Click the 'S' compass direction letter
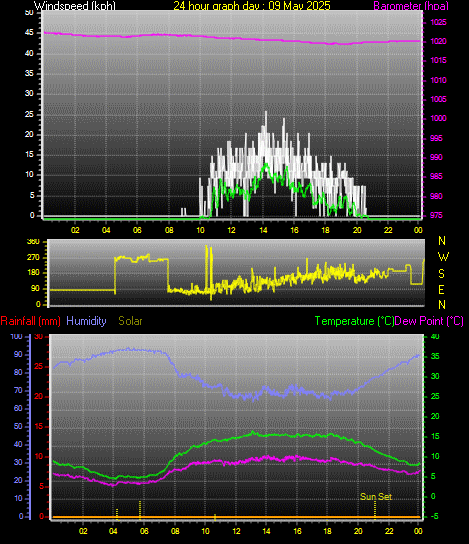Viewport: 469px width, 544px height. pos(442,274)
